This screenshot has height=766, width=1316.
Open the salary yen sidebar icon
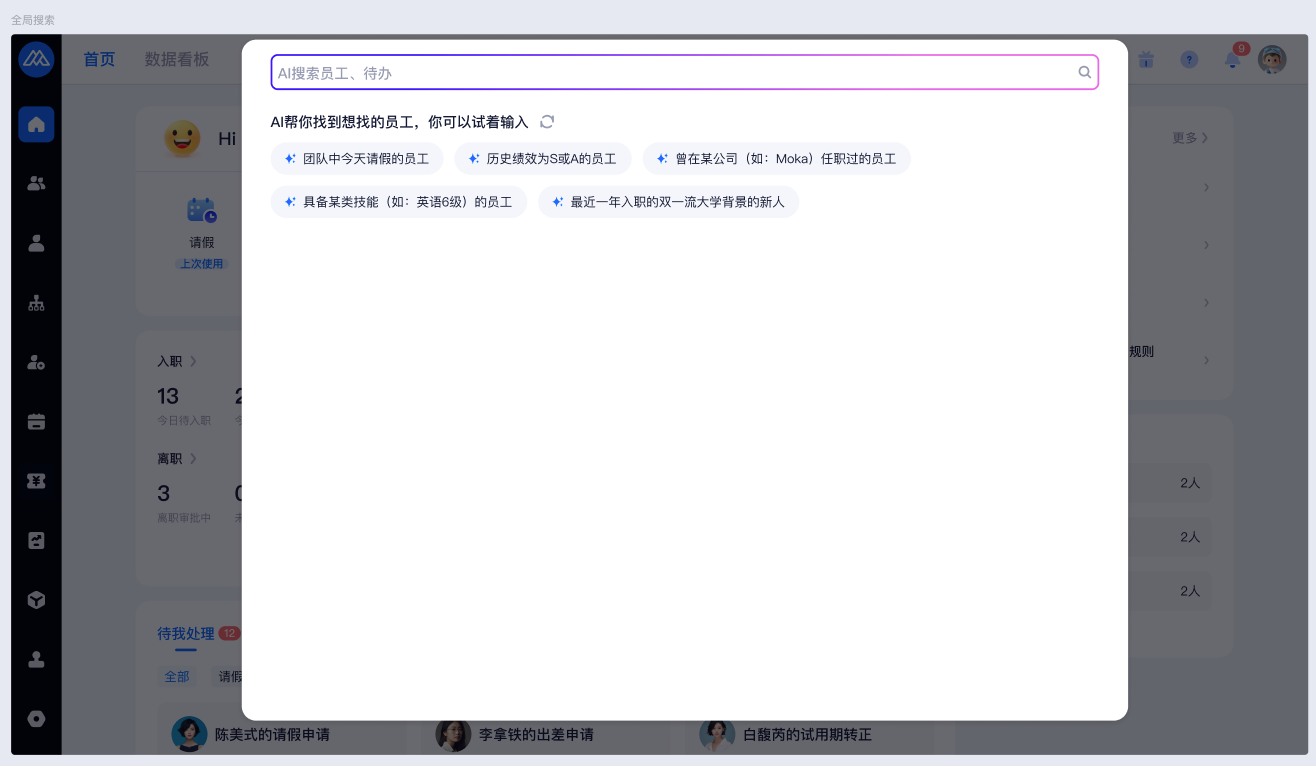pyautogui.click(x=36, y=481)
